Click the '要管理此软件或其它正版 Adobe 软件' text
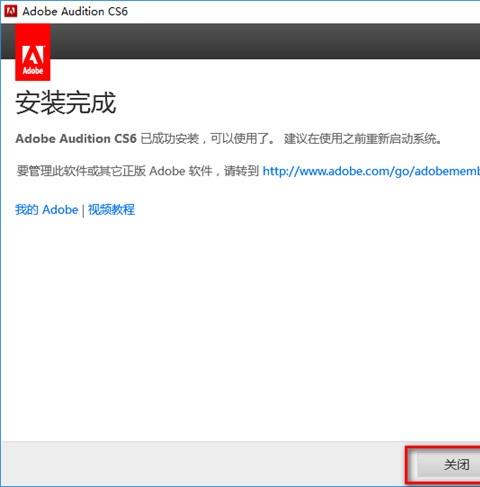 (114, 171)
